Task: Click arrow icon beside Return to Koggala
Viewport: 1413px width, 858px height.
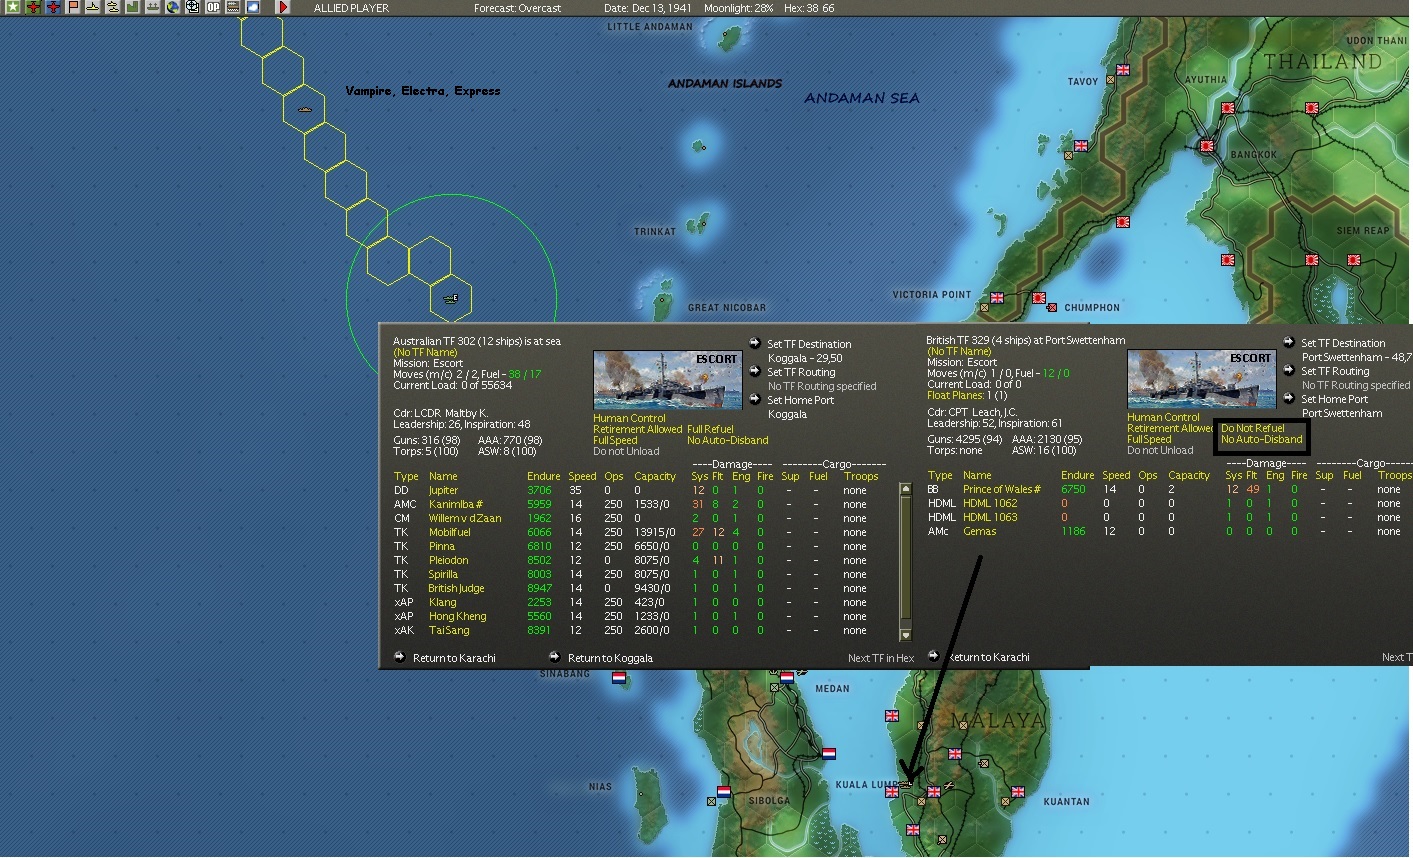Action: pyautogui.click(x=554, y=657)
